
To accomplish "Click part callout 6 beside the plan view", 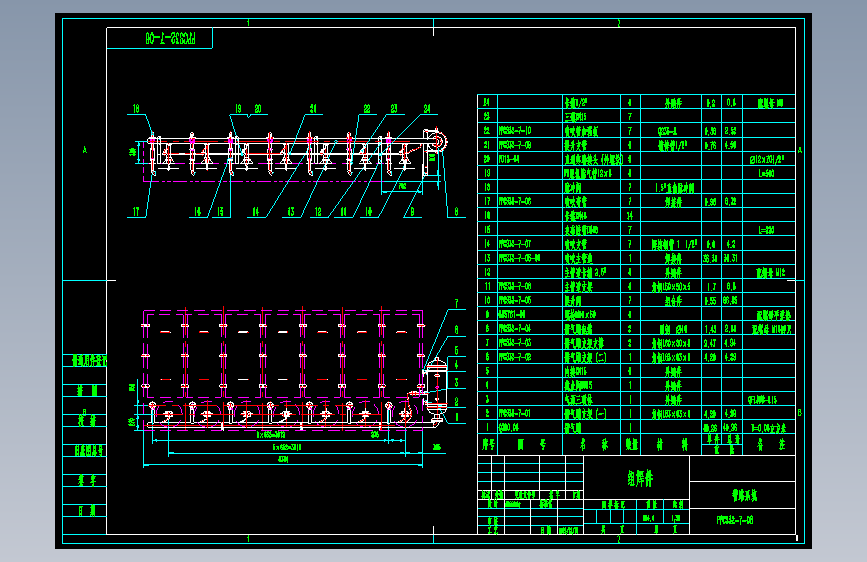I will coord(456,330).
